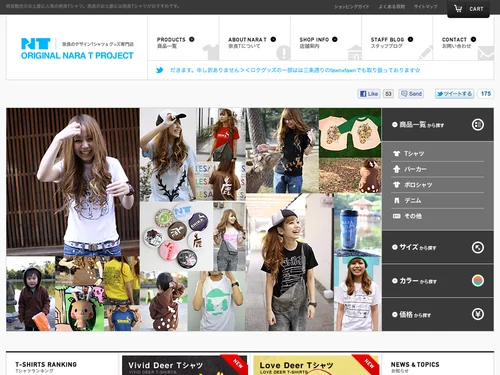Click the Facebook like count 53

[x=388, y=94]
